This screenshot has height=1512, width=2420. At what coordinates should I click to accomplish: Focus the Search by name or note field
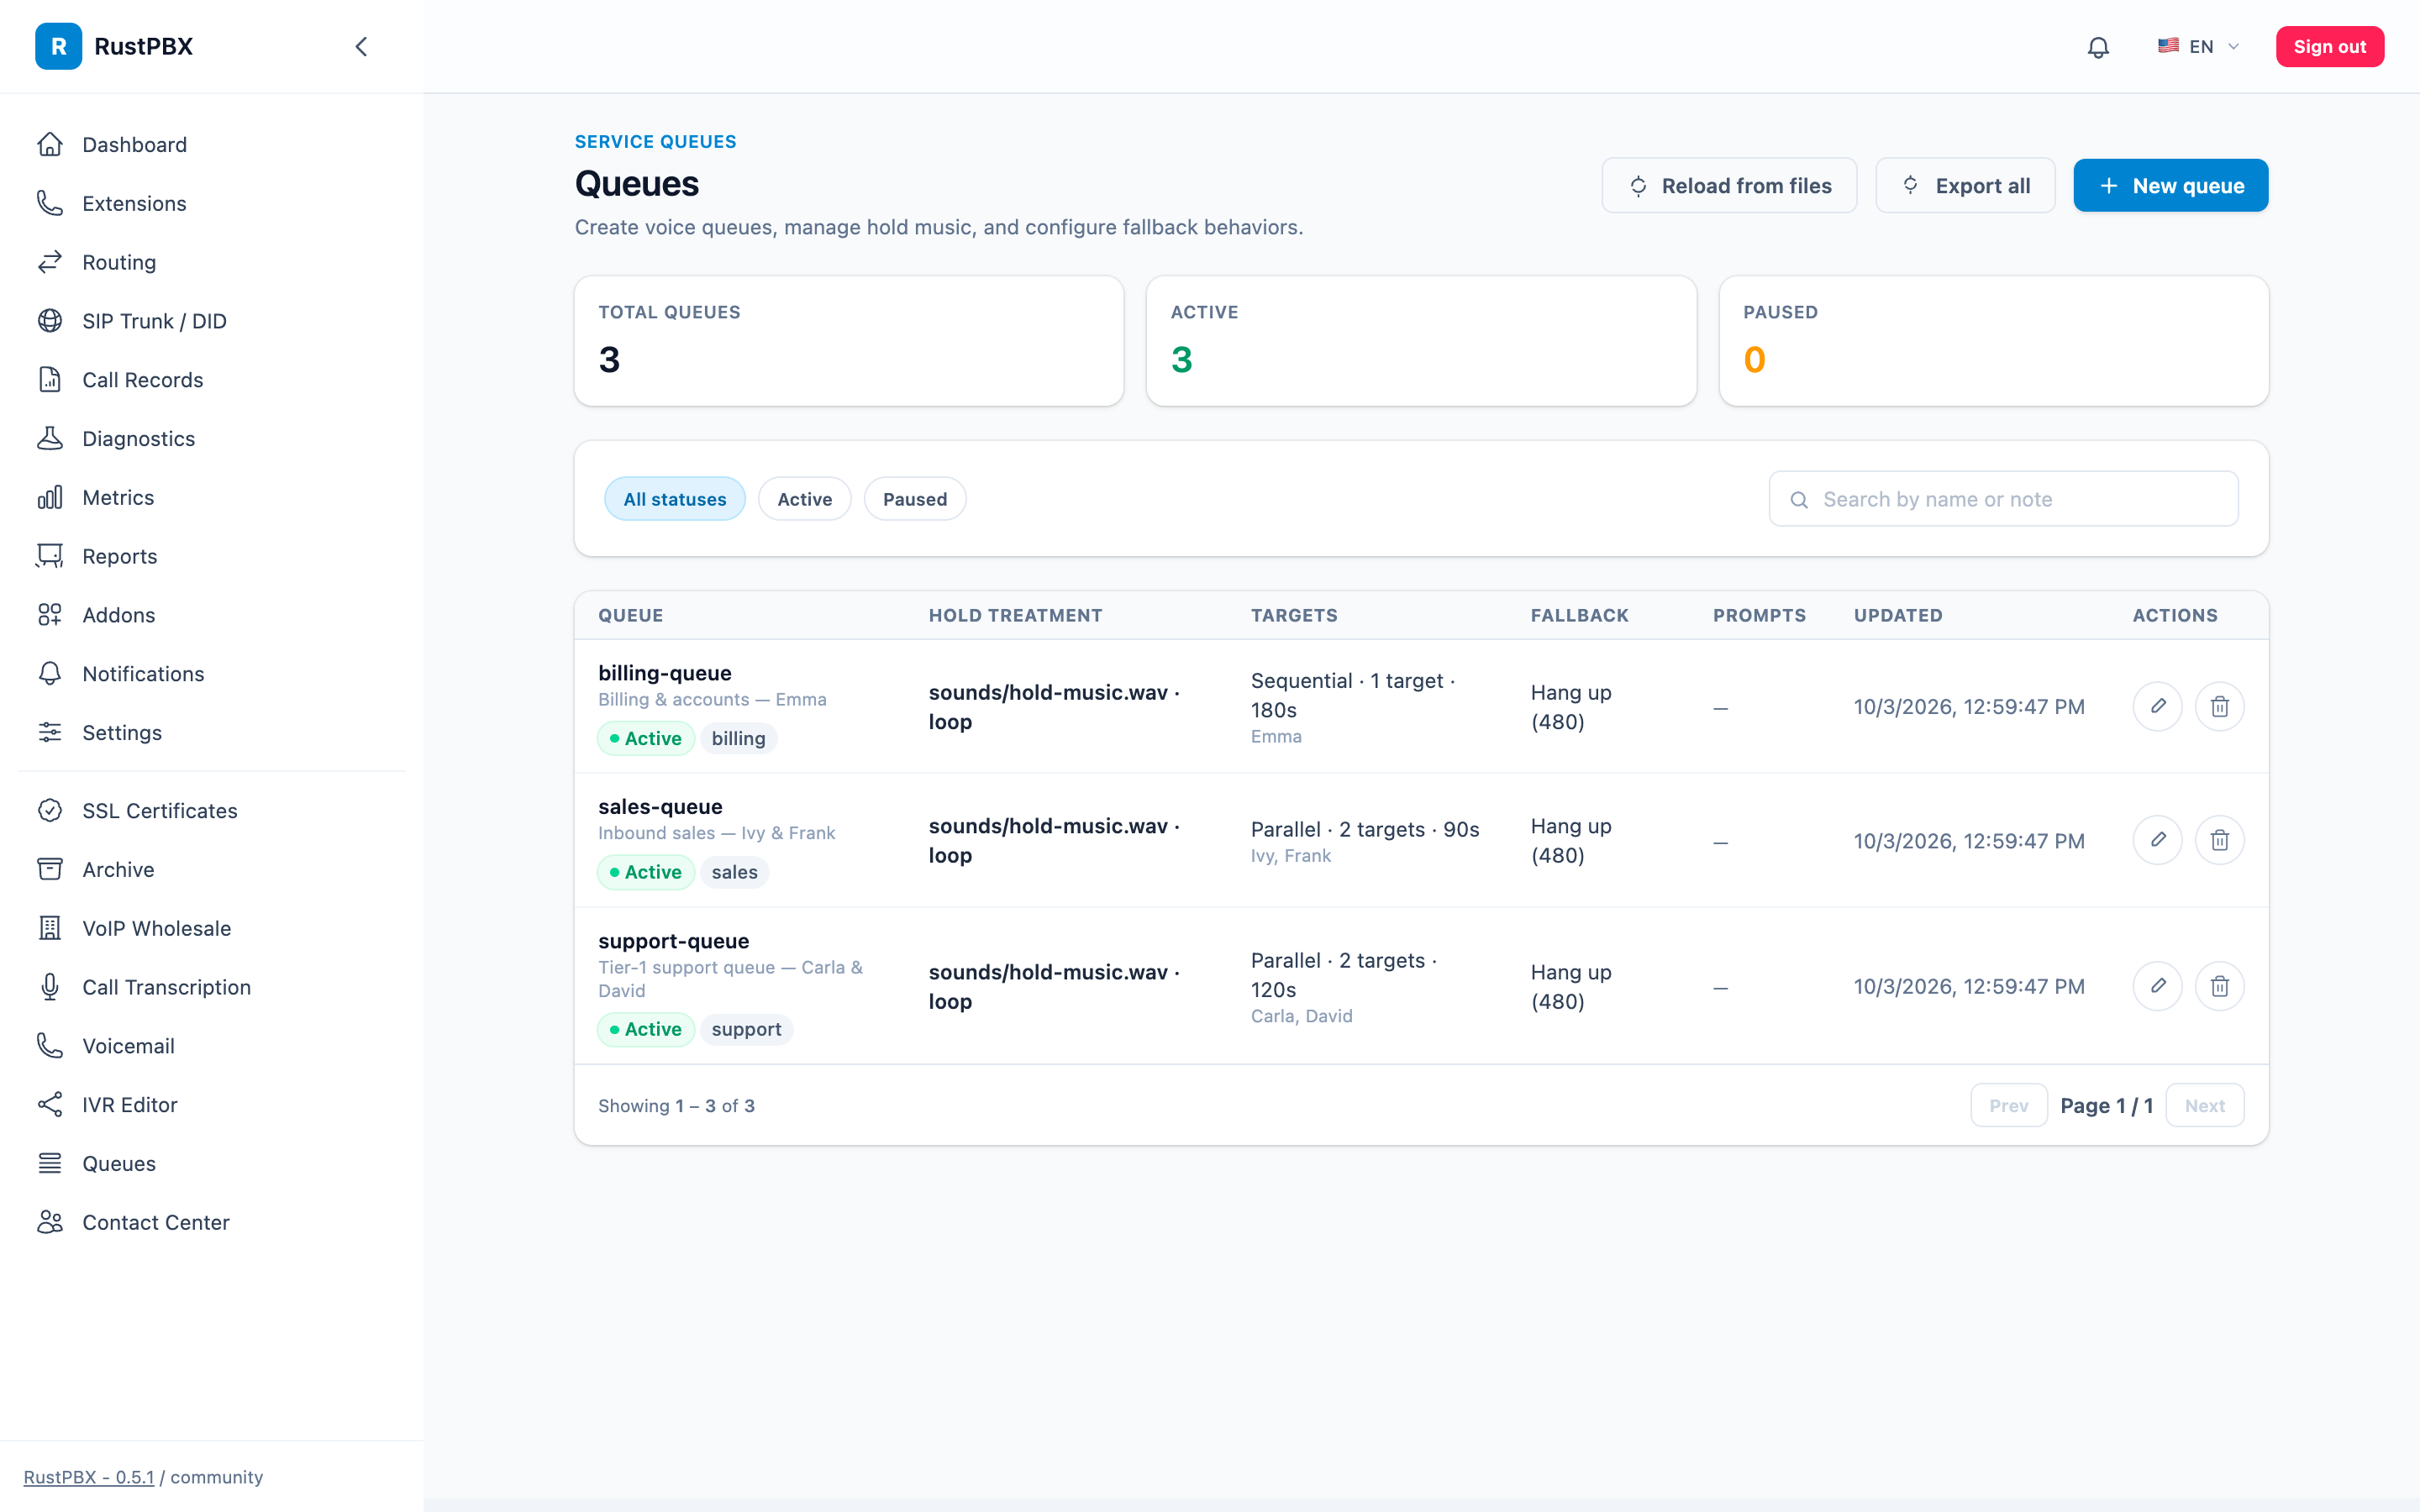2003,499
